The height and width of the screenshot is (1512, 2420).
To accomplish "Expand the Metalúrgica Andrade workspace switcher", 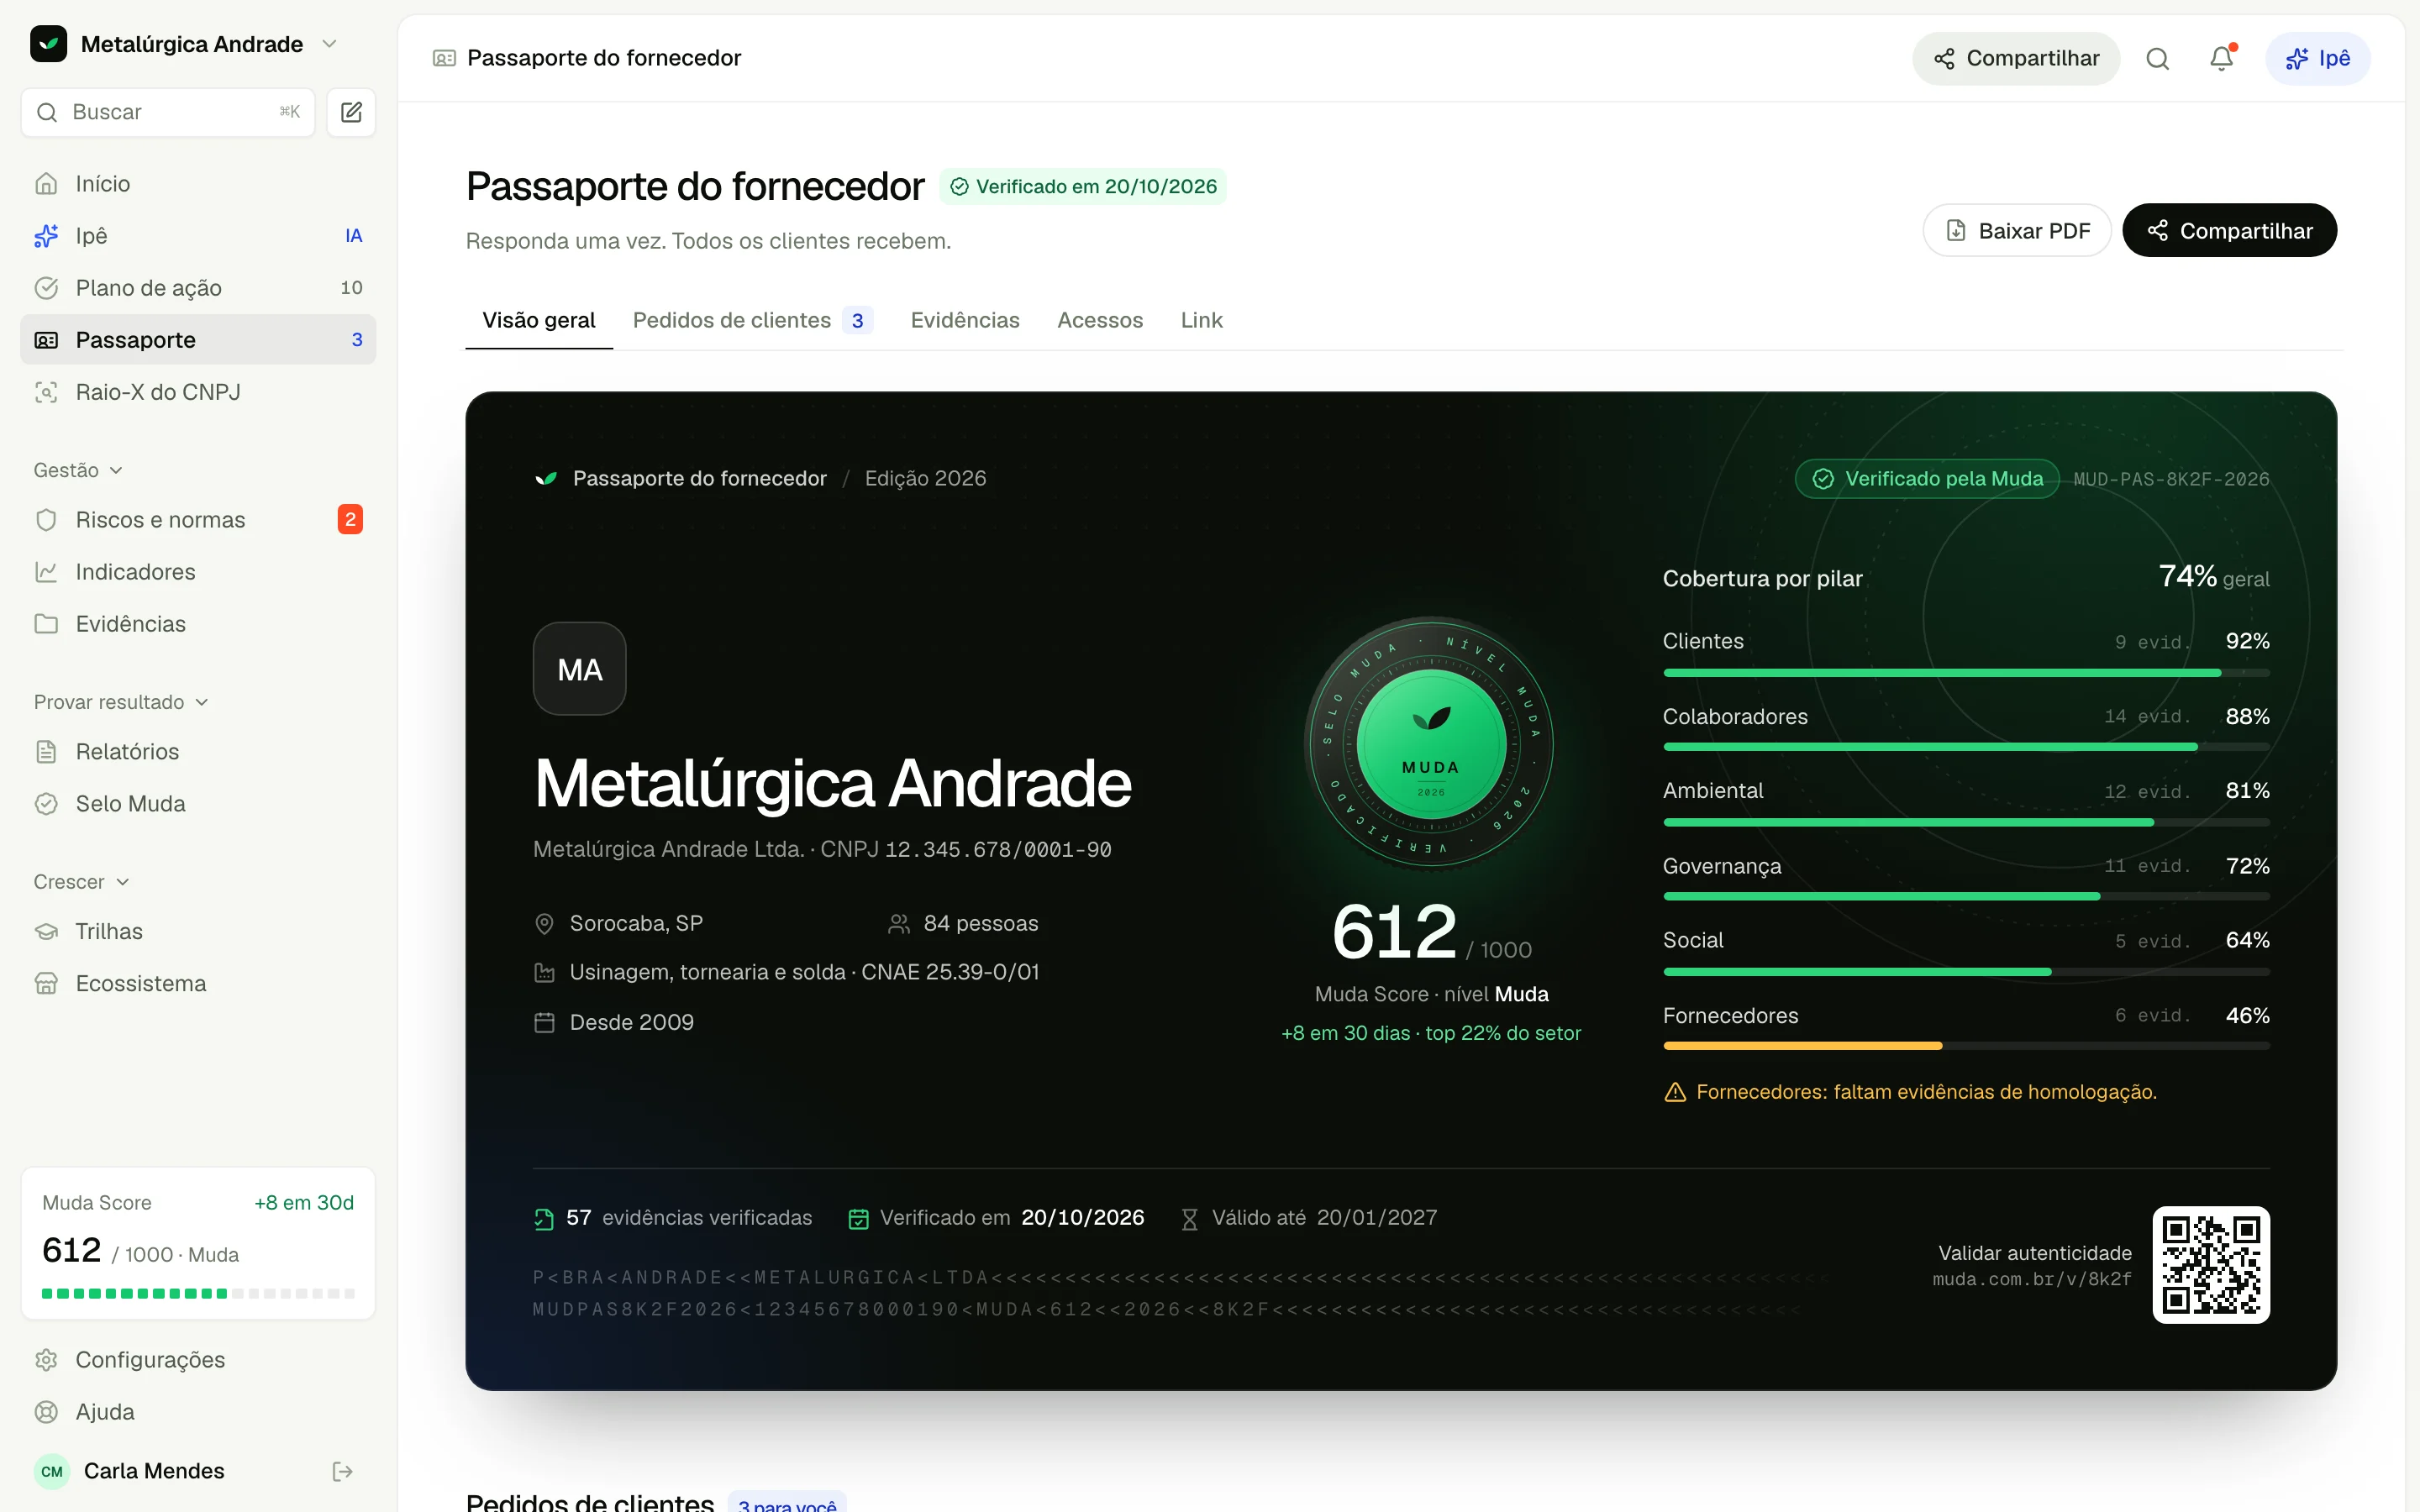I will coord(185,44).
